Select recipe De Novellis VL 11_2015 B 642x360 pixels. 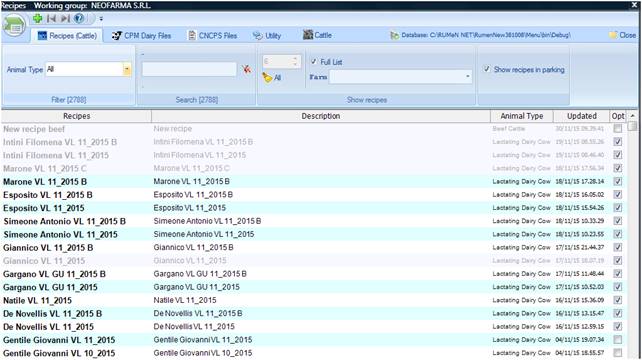point(52,314)
